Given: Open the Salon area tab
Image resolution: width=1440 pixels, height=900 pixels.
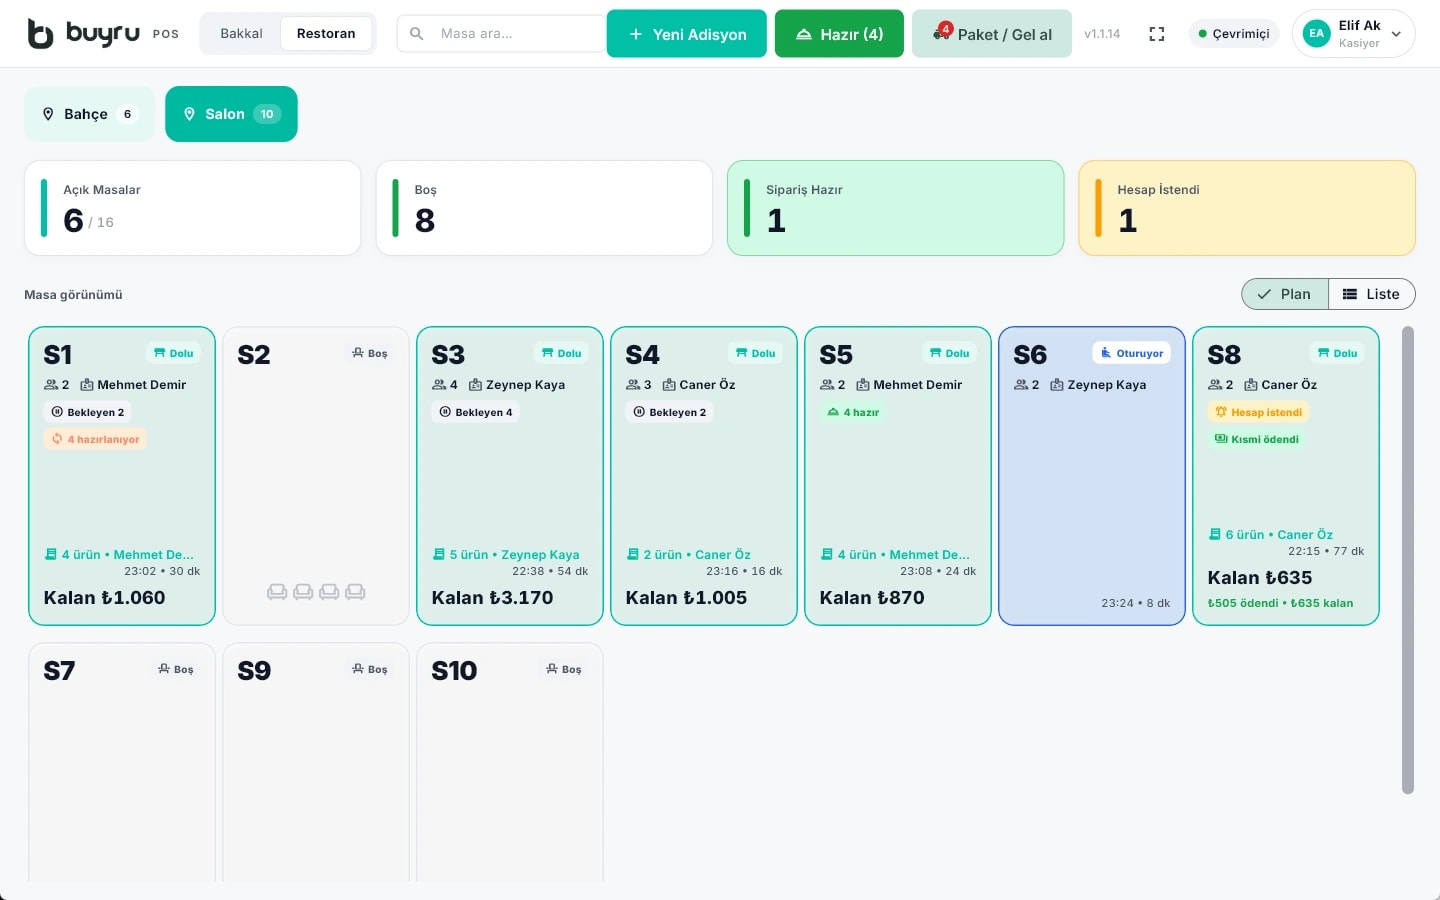Looking at the screenshot, I should pyautogui.click(x=231, y=114).
